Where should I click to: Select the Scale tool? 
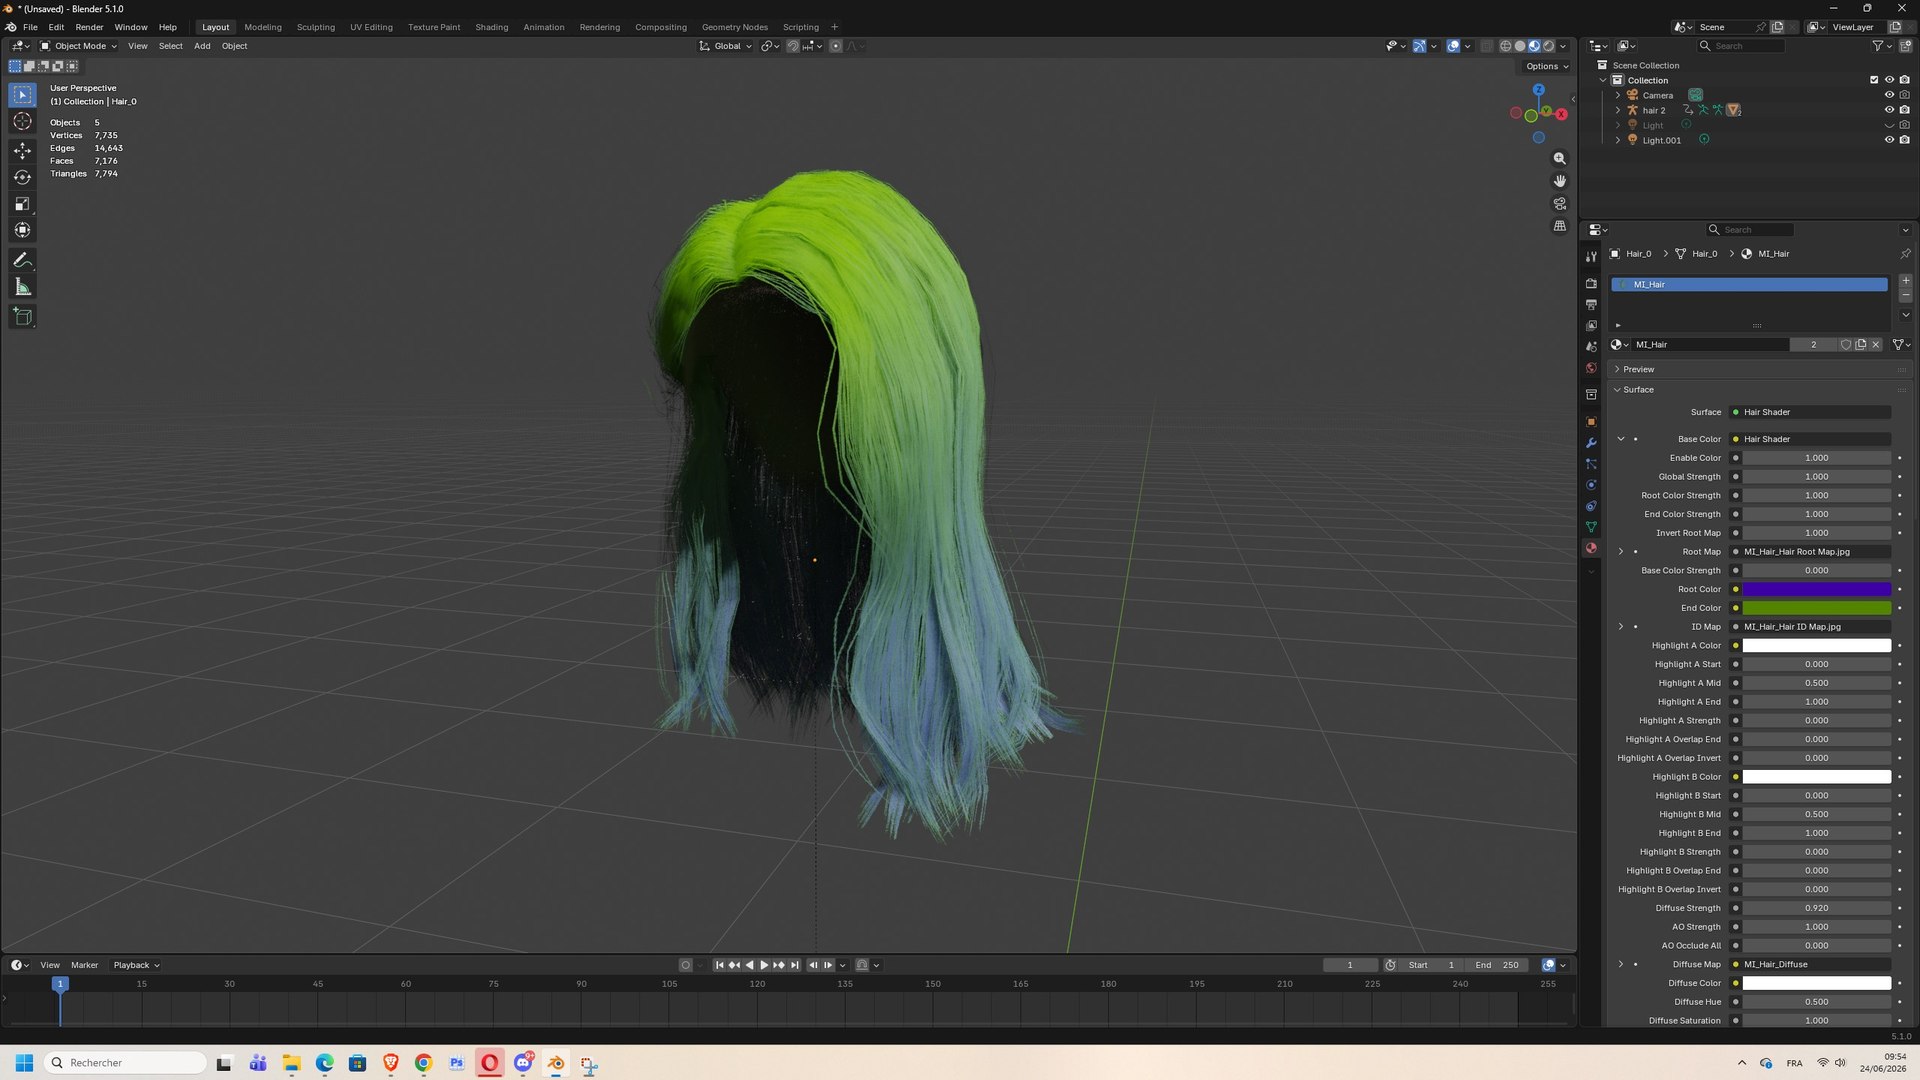click(22, 204)
